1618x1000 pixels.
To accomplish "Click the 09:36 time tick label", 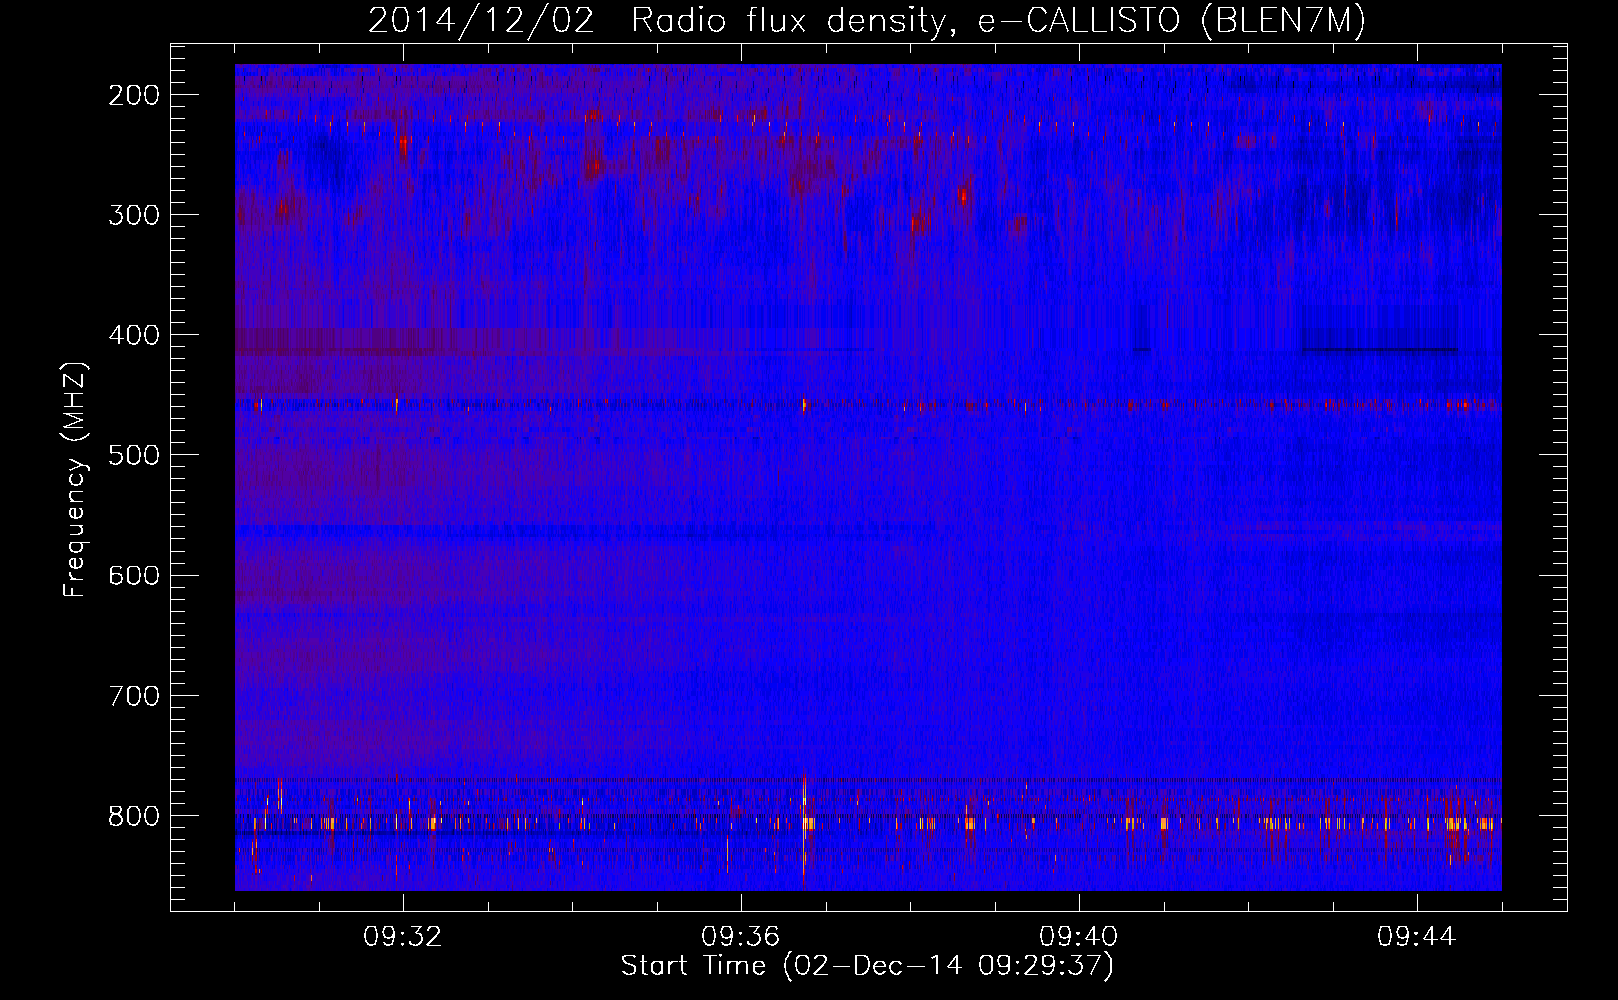I will click(x=741, y=937).
